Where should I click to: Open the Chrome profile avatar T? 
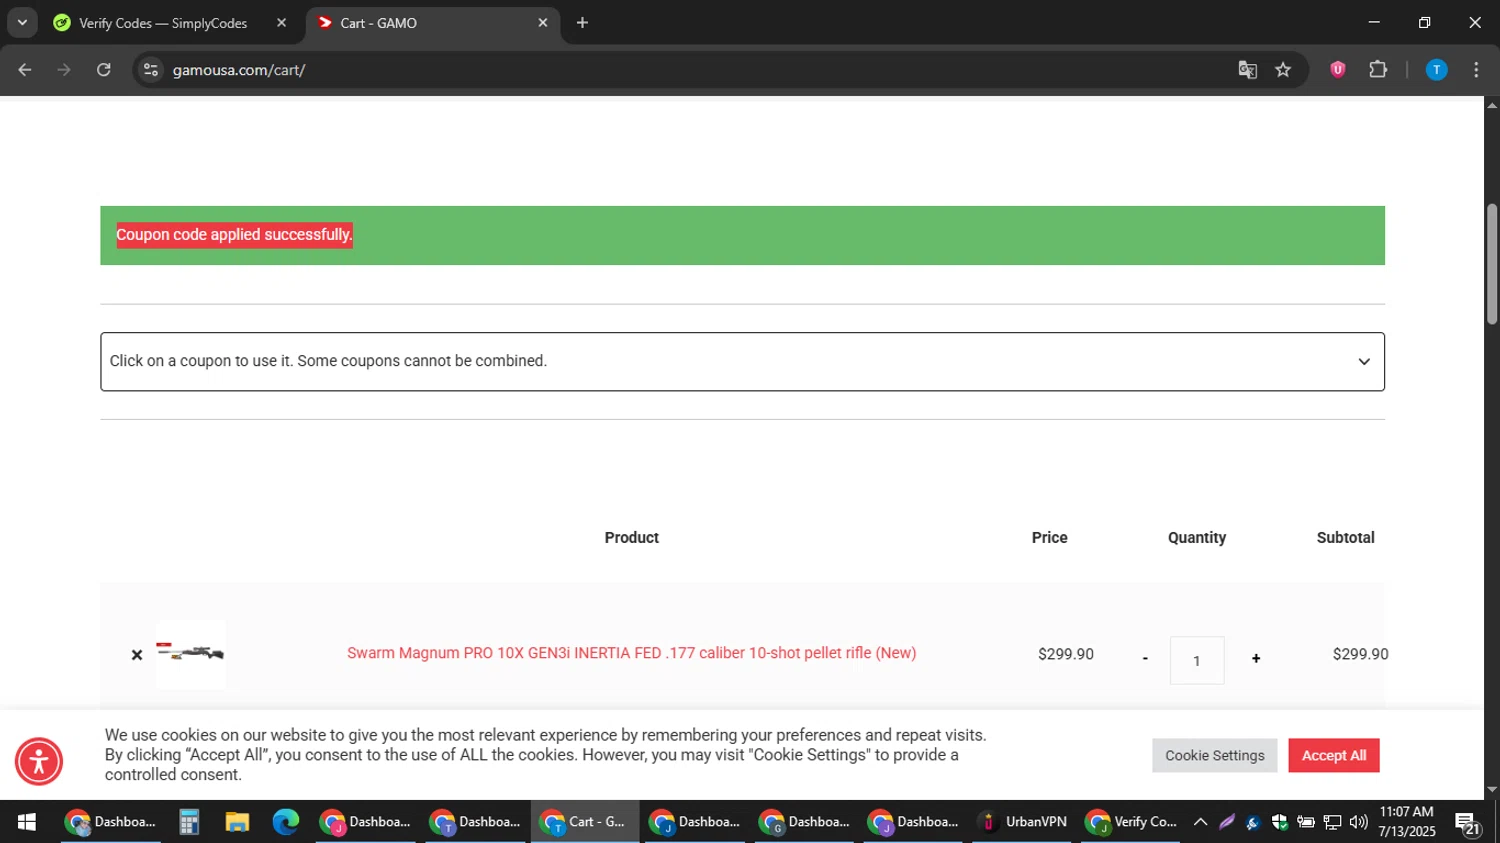click(1436, 70)
